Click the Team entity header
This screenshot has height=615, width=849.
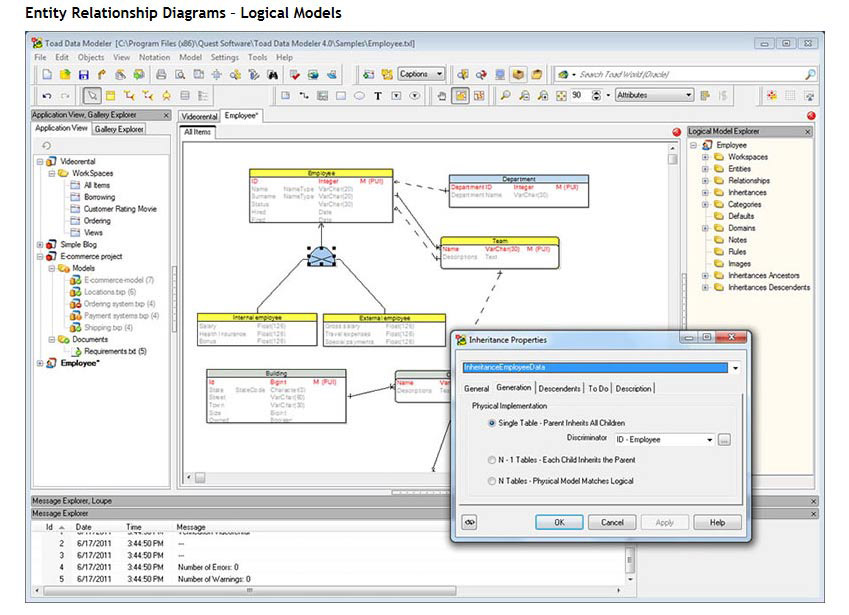[499, 240]
